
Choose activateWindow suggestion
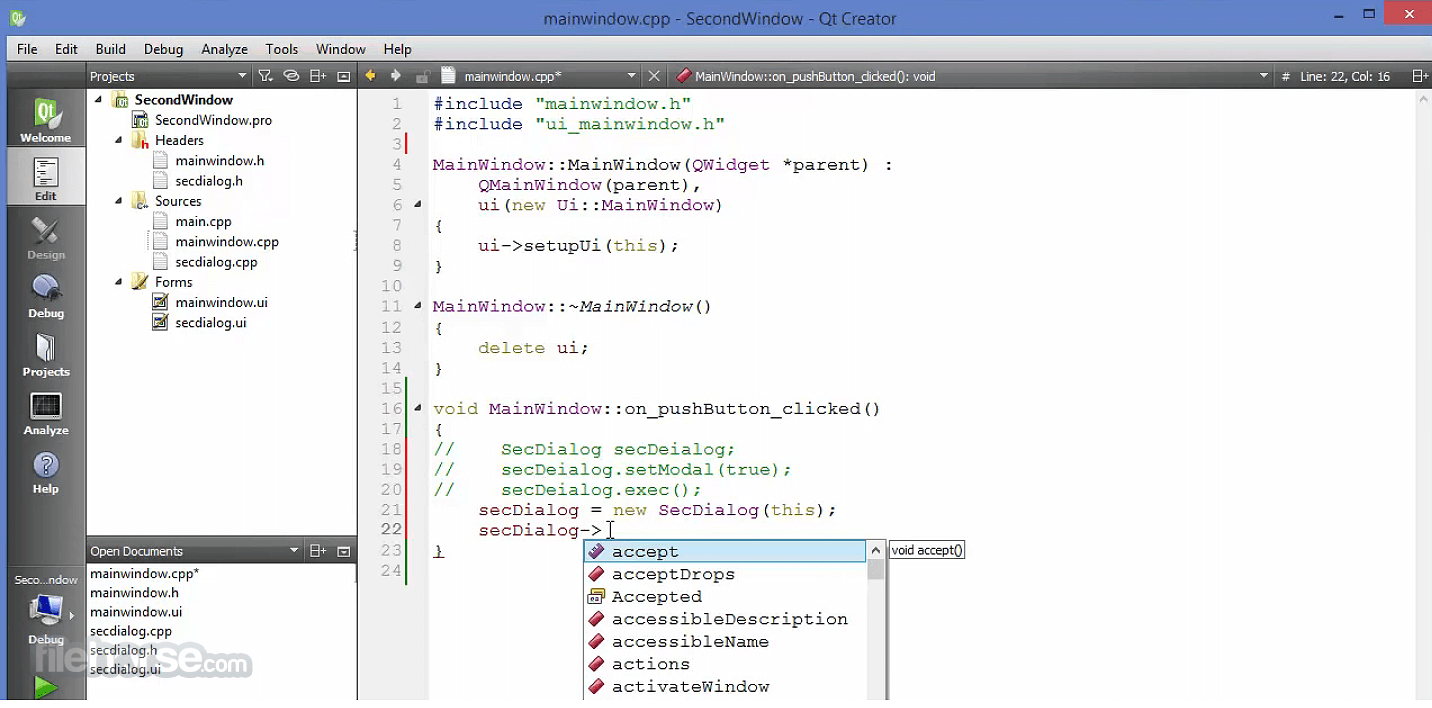725,686
